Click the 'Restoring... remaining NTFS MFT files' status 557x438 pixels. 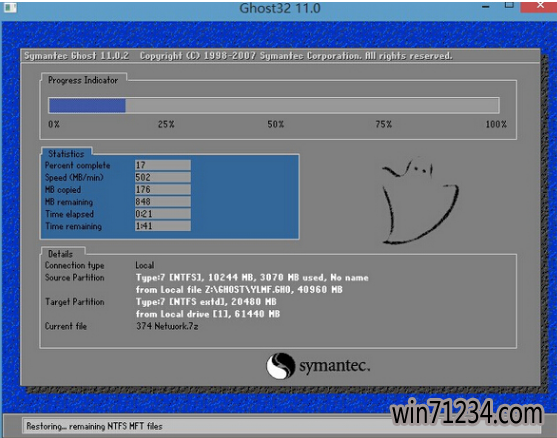tap(94, 426)
